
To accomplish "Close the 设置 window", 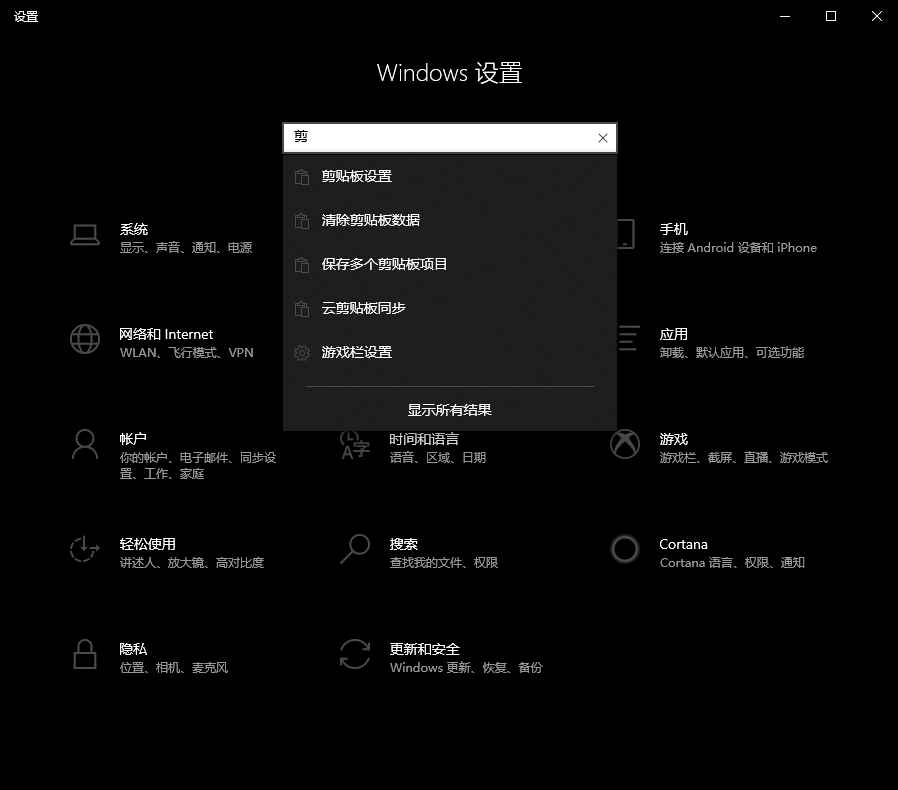I will (x=876, y=16).
